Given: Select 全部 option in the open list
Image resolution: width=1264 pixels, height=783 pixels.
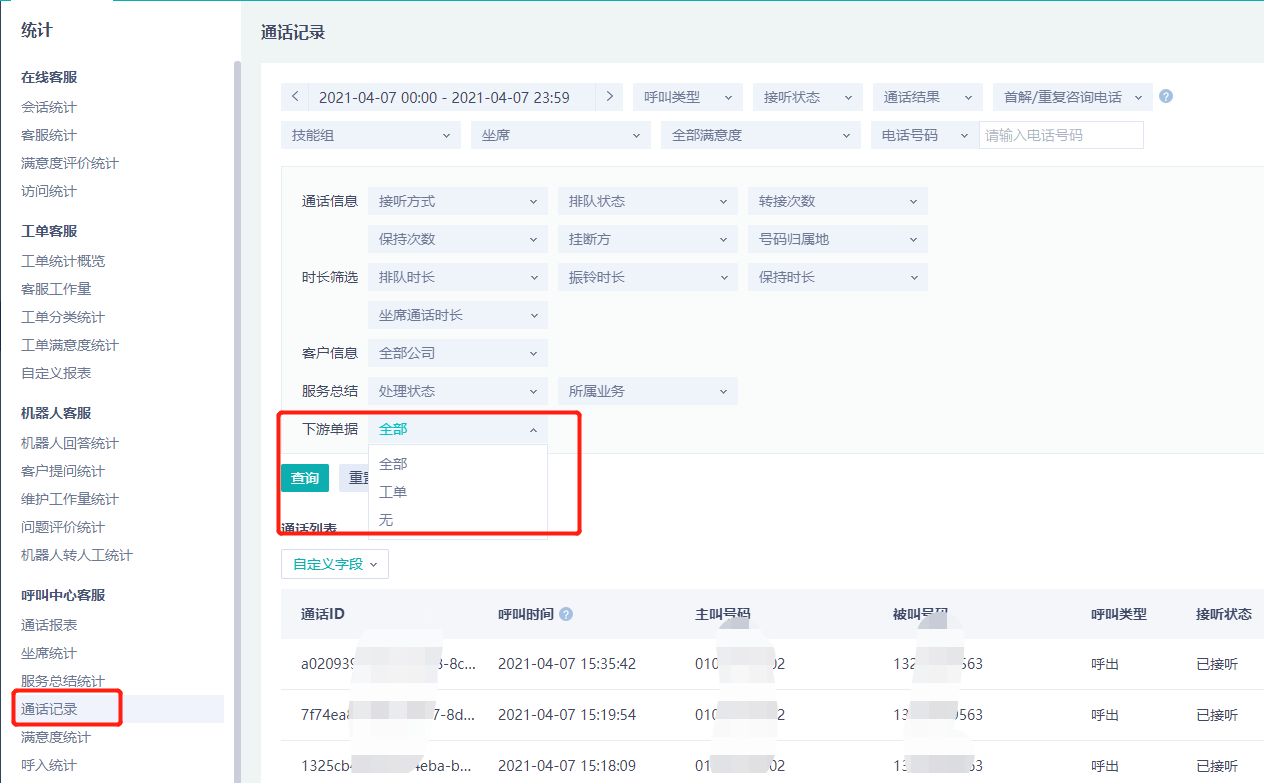Looking at the screenshot, I should point(393,464).
